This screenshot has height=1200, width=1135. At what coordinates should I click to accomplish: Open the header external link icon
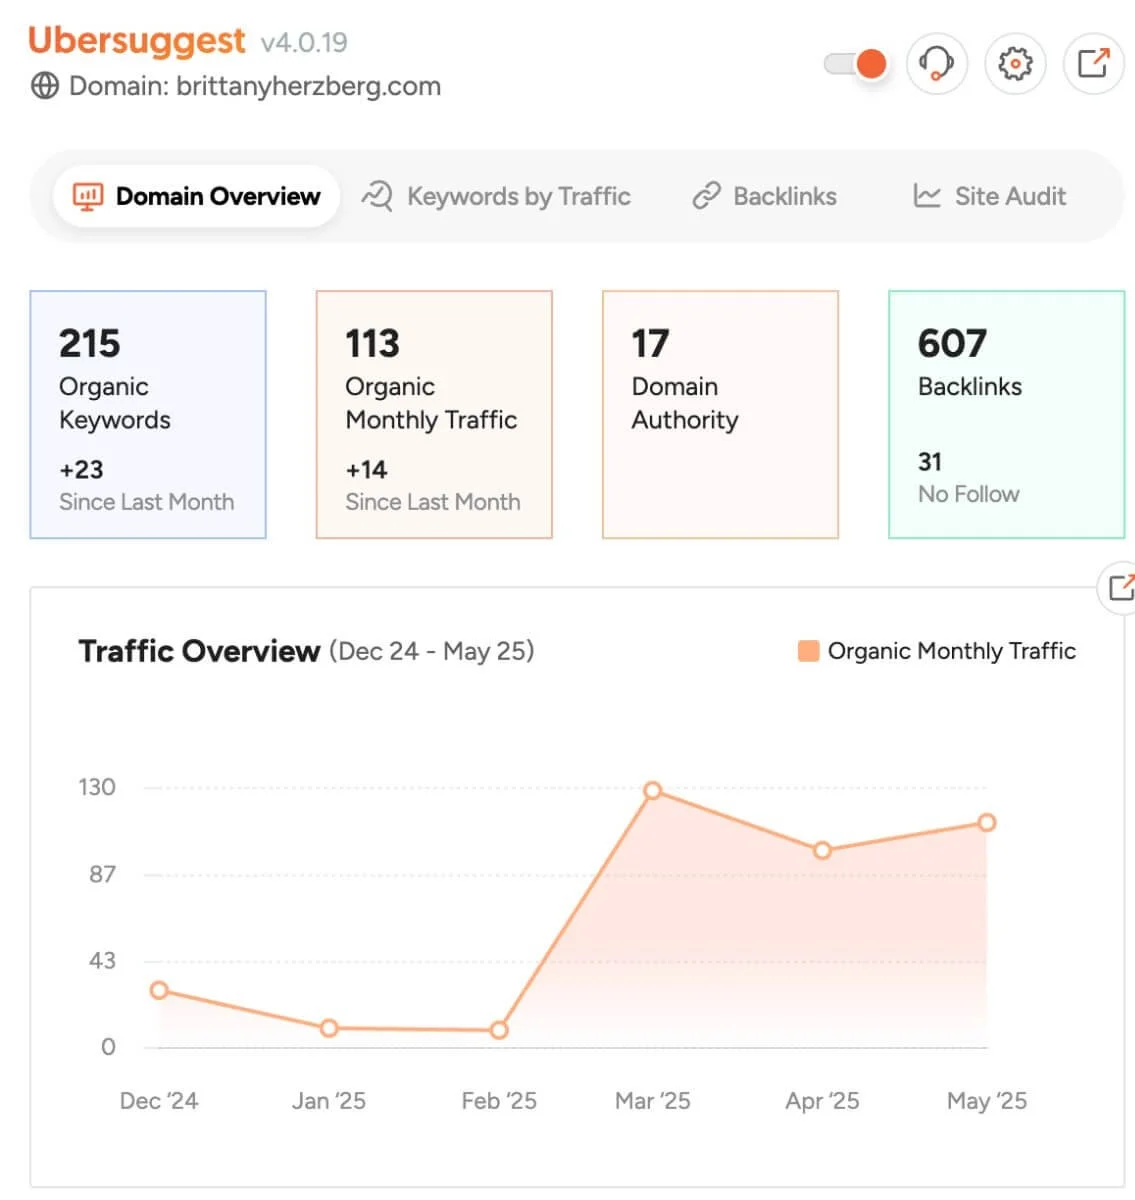1093,64
